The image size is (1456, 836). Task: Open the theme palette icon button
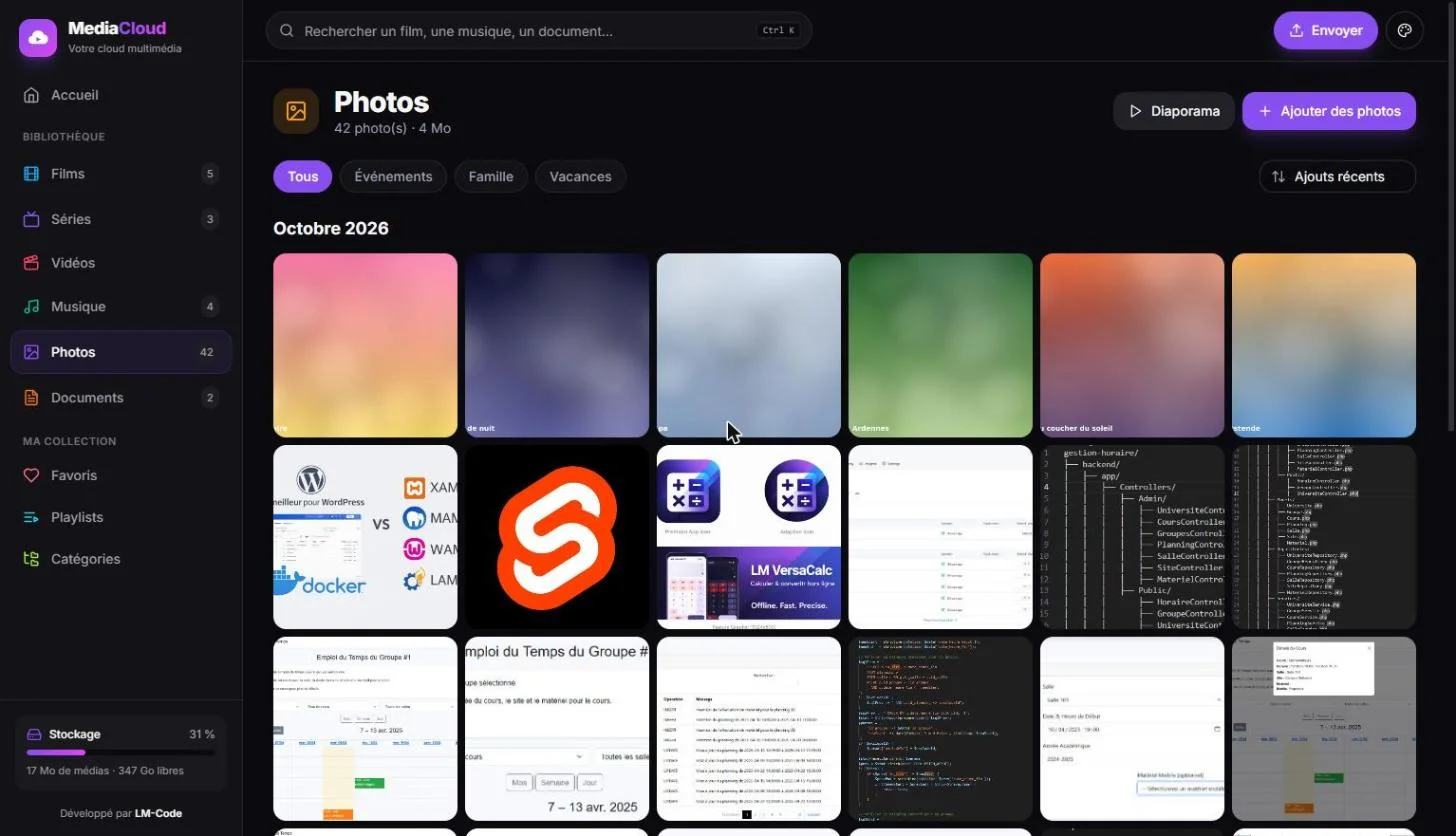(1404, 30)
